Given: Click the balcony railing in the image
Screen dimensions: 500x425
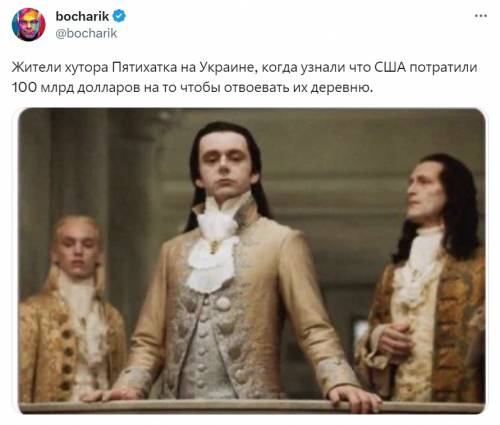Looking at the screenshot, I should pos(252,407).
